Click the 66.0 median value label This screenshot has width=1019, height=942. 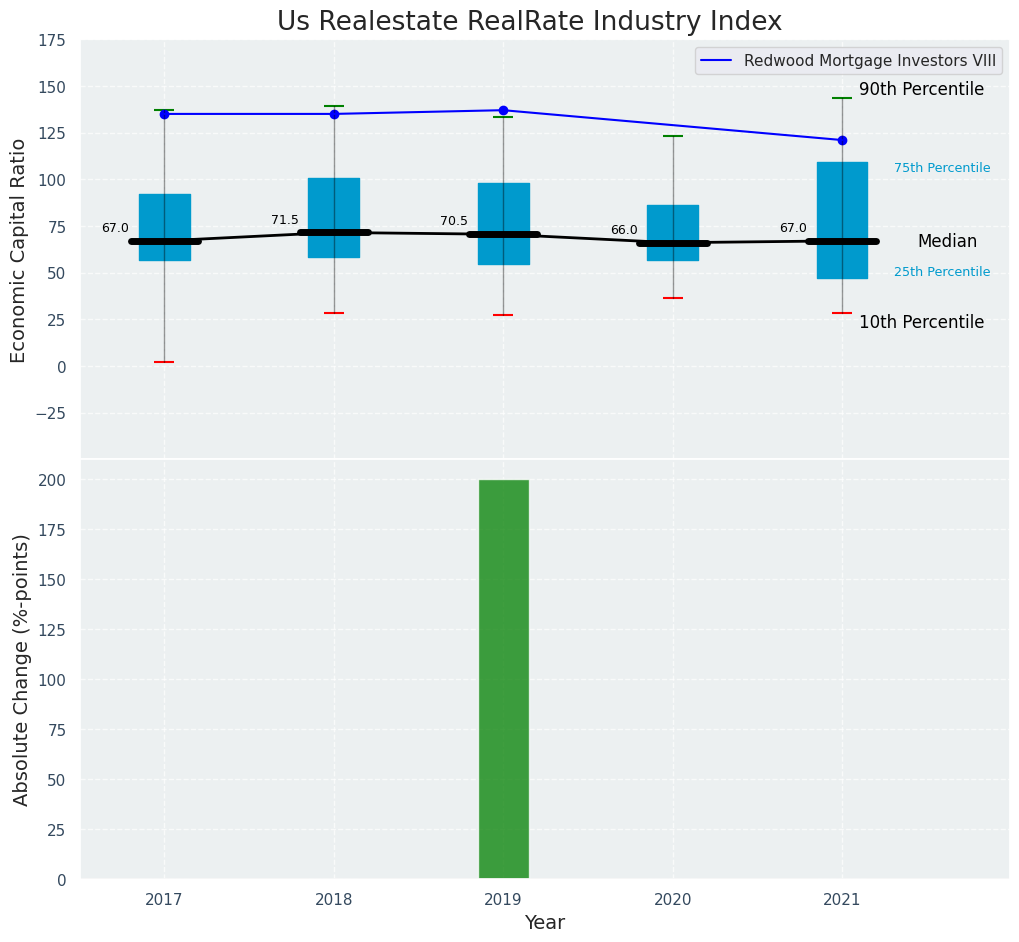pos(624,230)
